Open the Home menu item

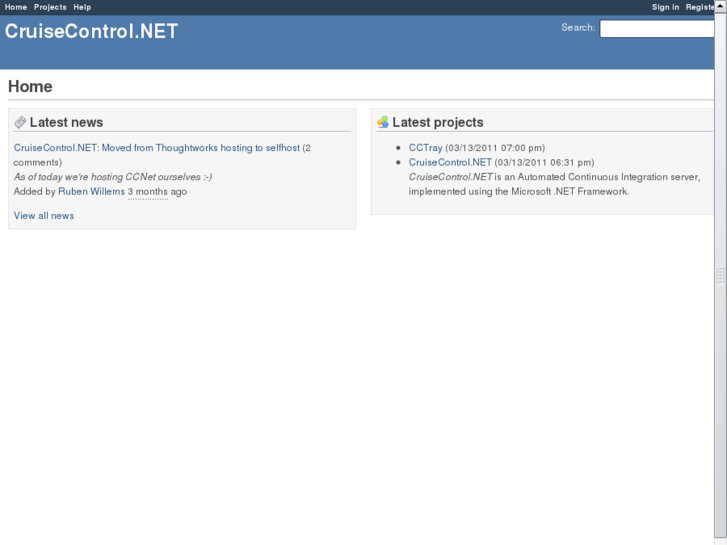[x=16, y=7]
